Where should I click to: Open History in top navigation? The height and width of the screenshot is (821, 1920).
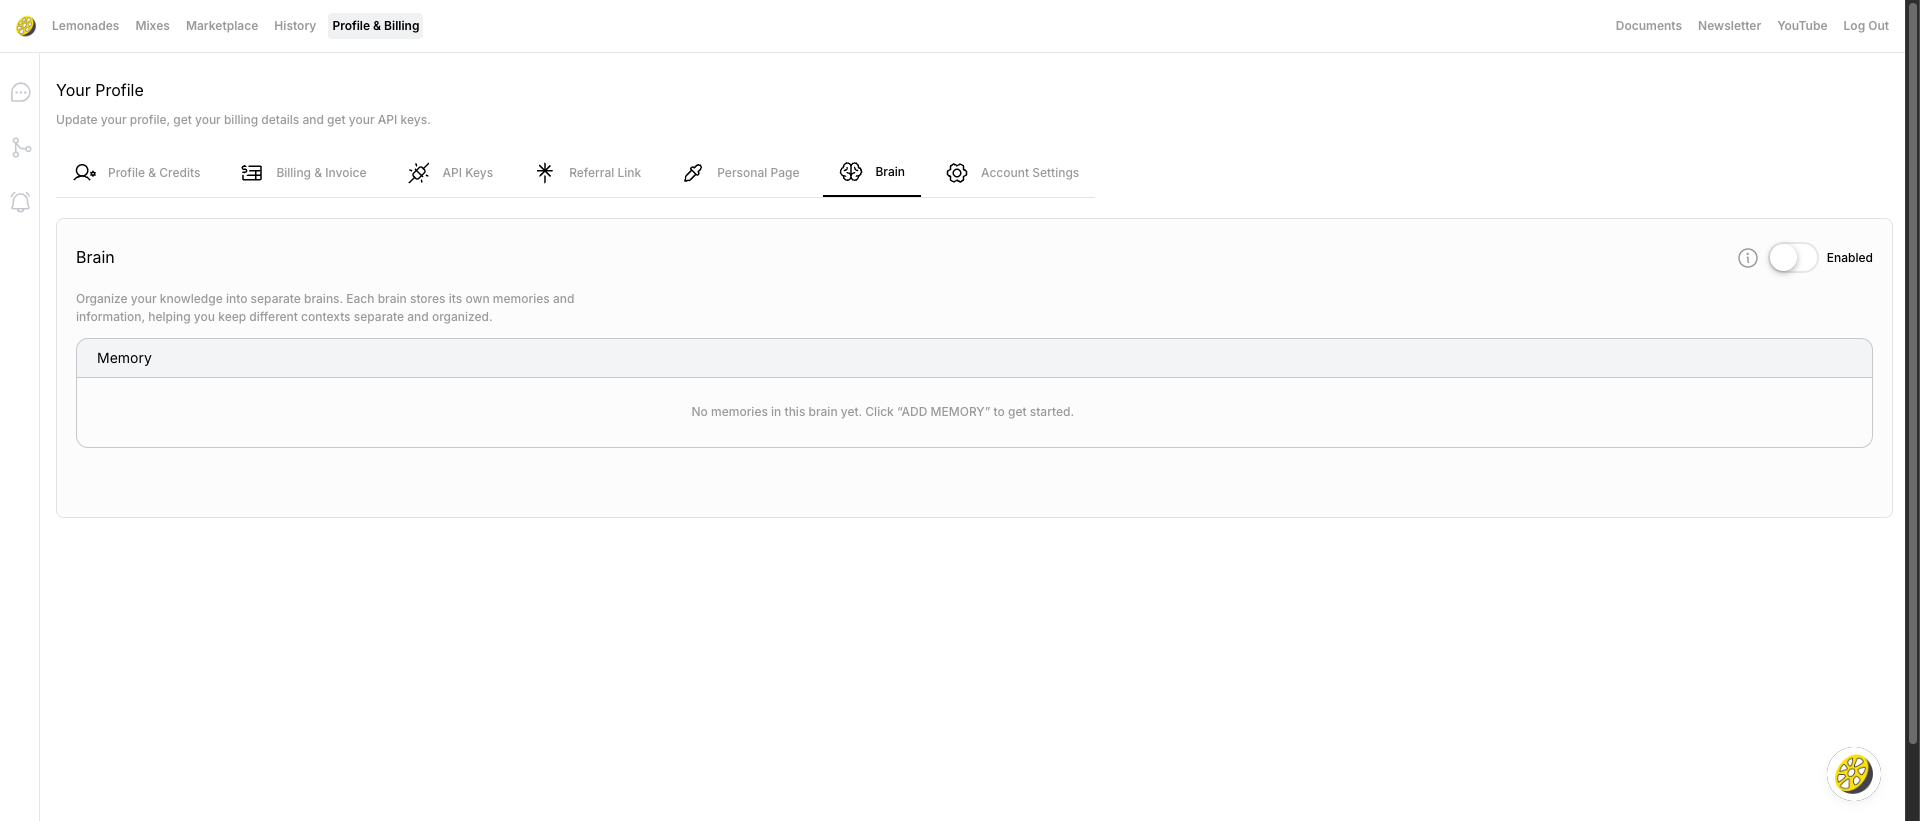[295, 26]
